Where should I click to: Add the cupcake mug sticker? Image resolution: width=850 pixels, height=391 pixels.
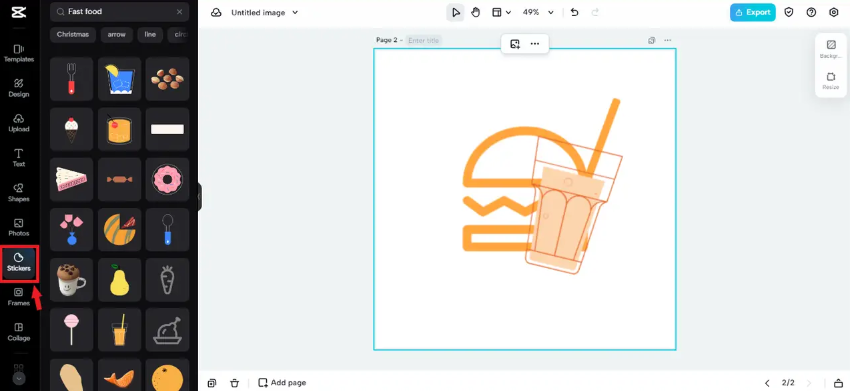coord(72,280)
